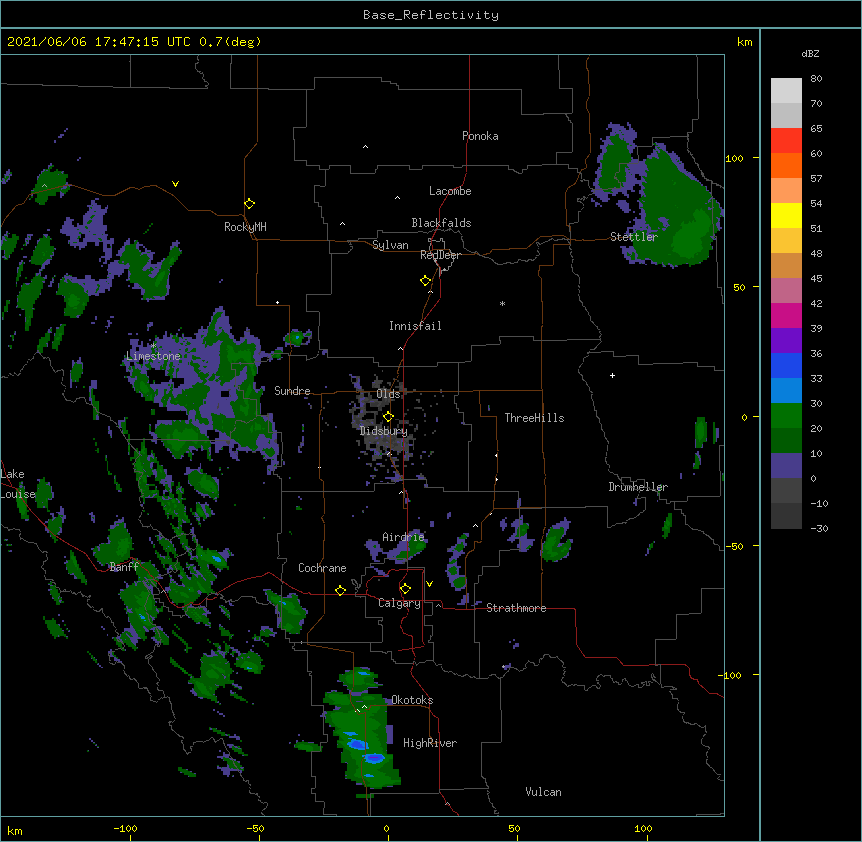Select the magenta 39–42 dBZ legend swatch

click(x=786, y=315)
